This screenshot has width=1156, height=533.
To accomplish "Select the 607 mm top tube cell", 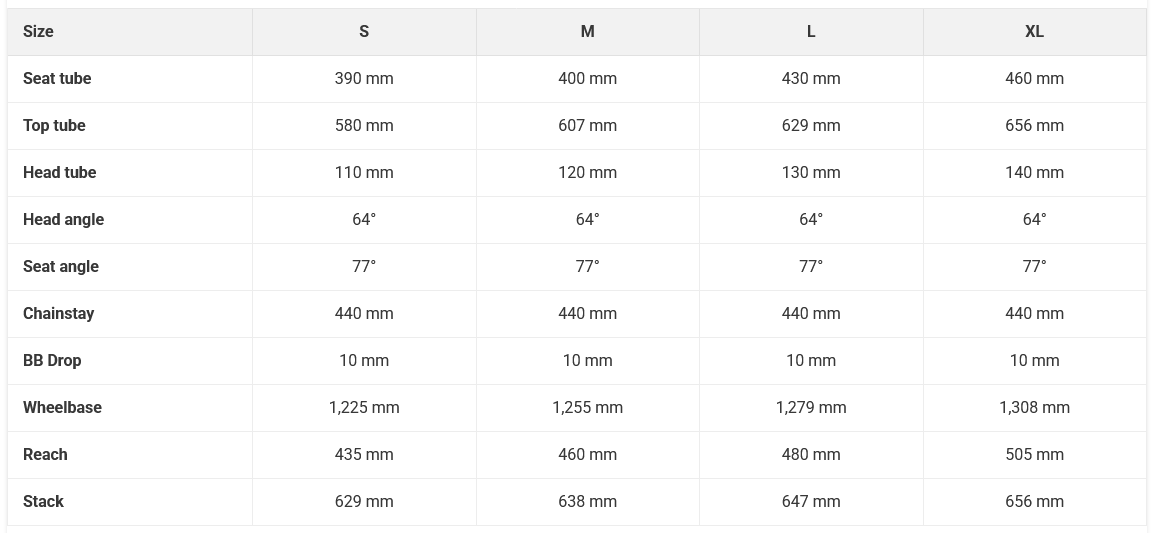I will pyautogui.click(x=588, y=126).
